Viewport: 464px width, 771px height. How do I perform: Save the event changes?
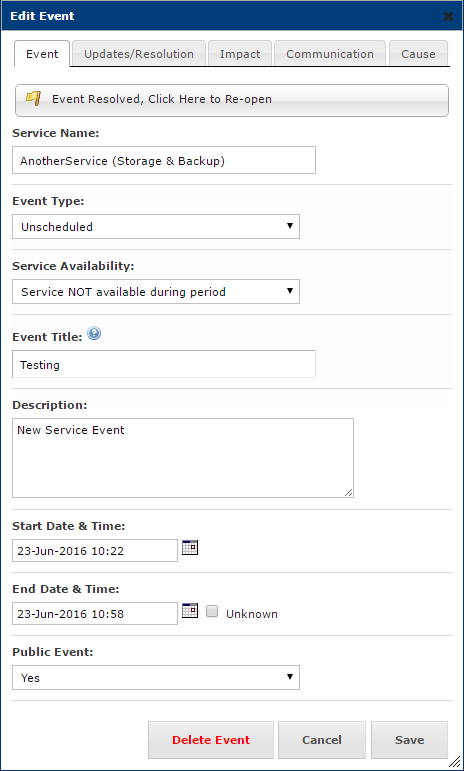[409, 740]
